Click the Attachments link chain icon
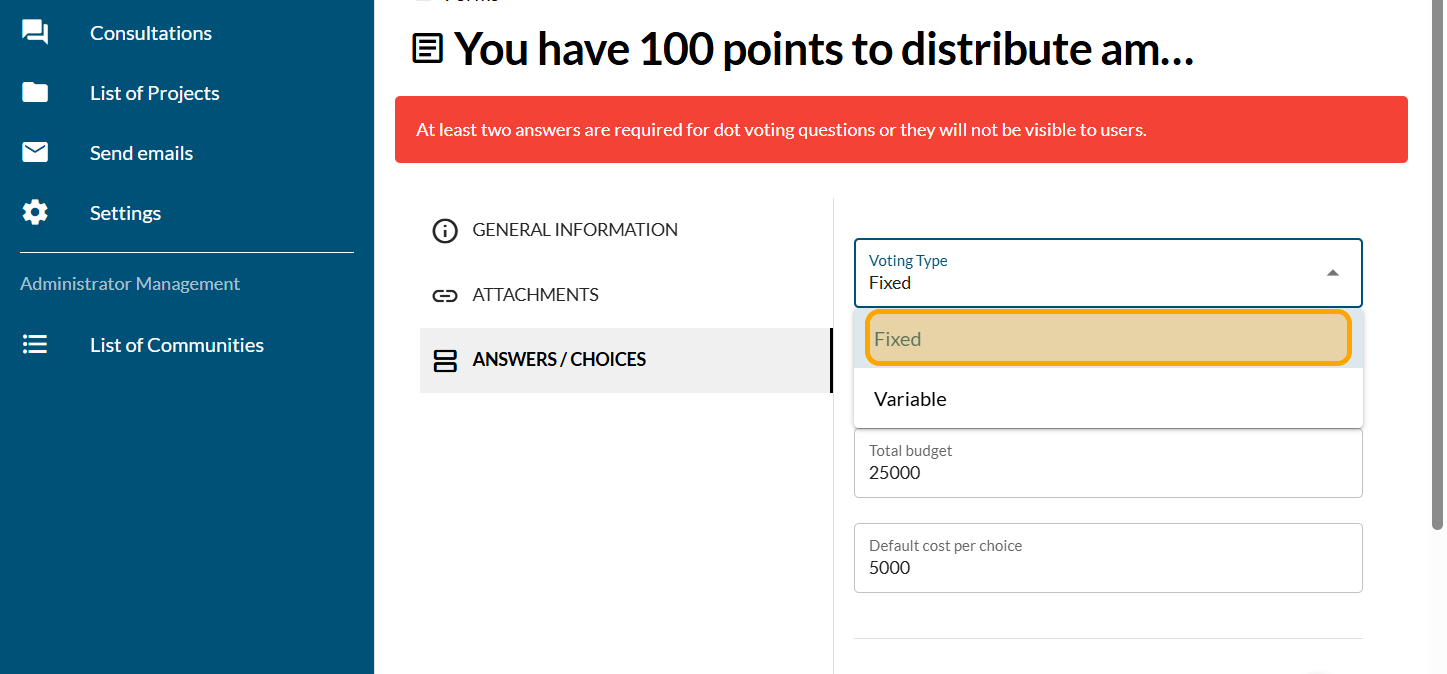Screen dimensions: 1447x674 tap(444, 296)
